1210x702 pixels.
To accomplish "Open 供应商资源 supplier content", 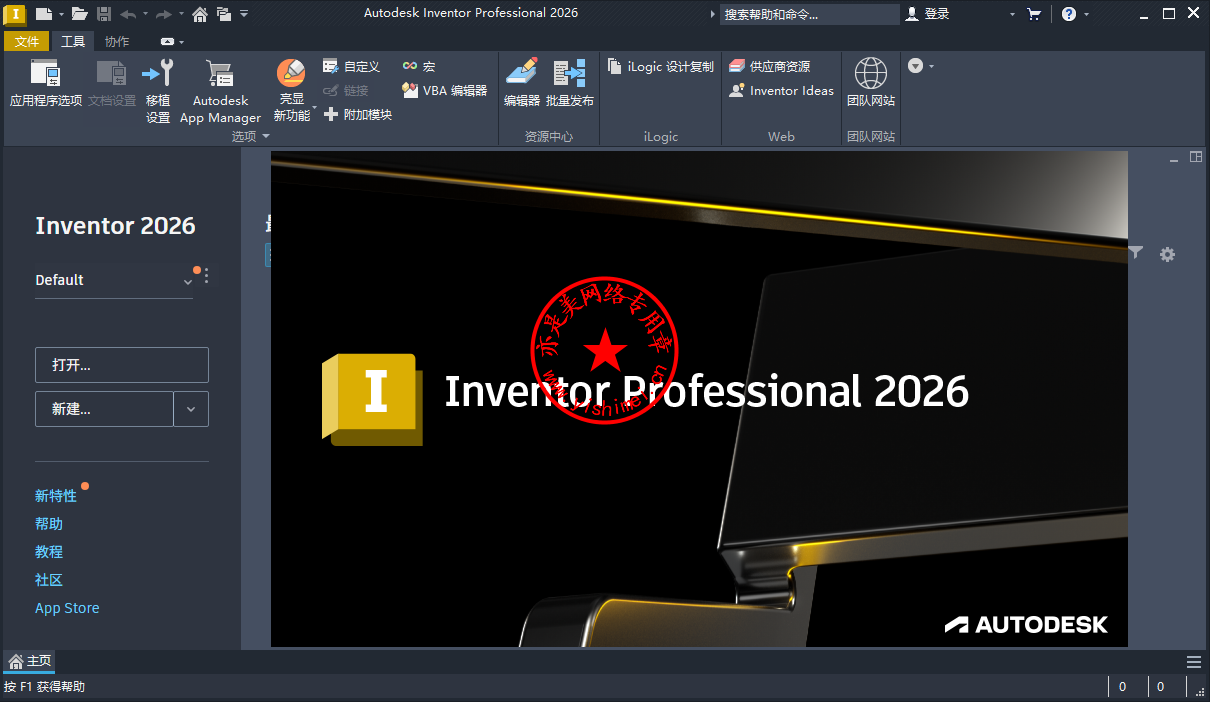I will [769, 66].
